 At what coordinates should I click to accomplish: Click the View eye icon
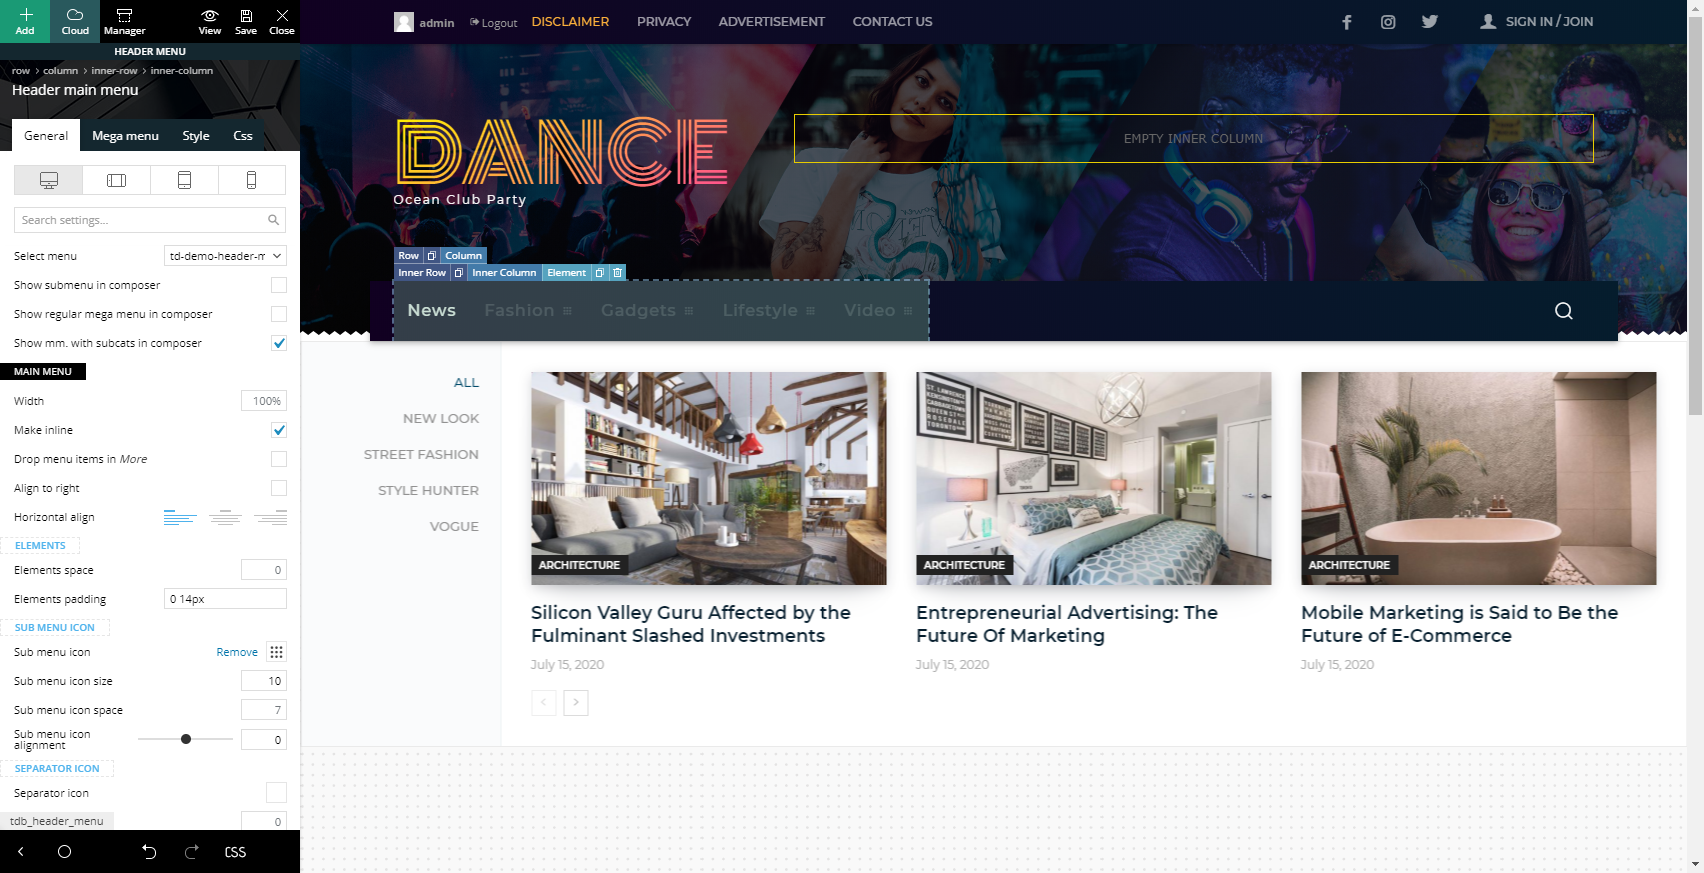210,21
